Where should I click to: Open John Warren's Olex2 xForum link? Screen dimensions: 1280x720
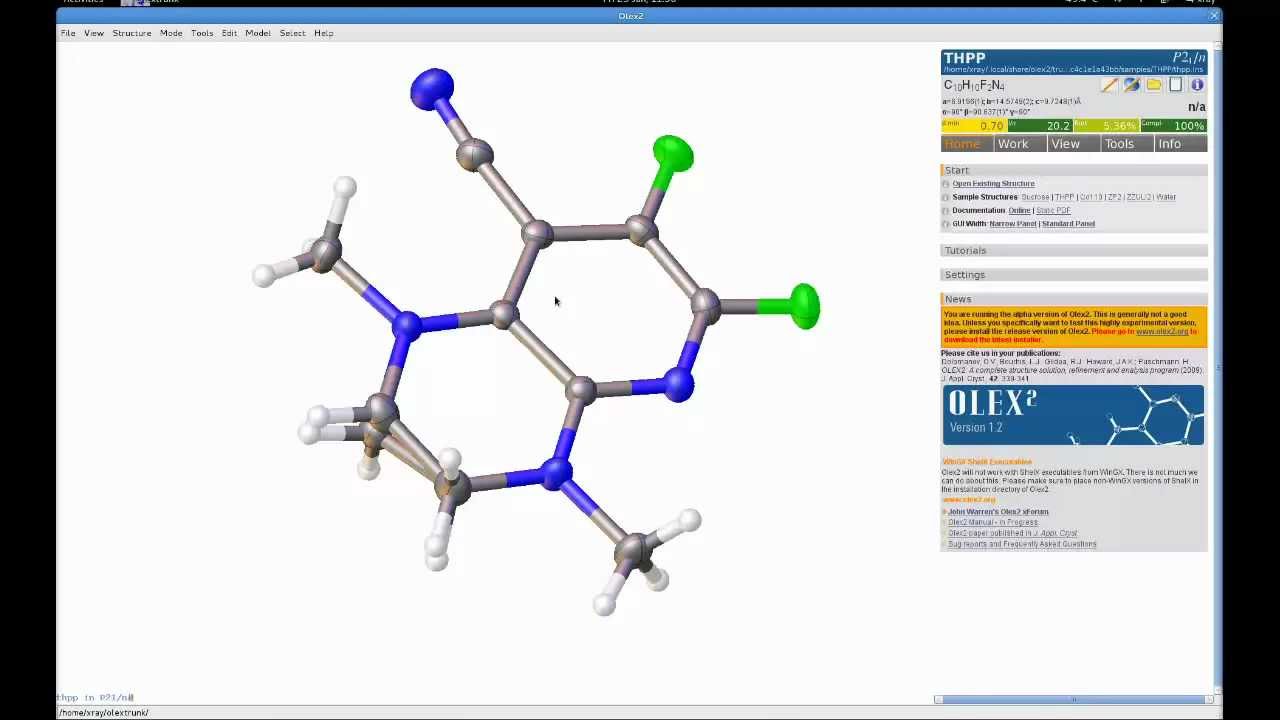(x=998, y=512)
